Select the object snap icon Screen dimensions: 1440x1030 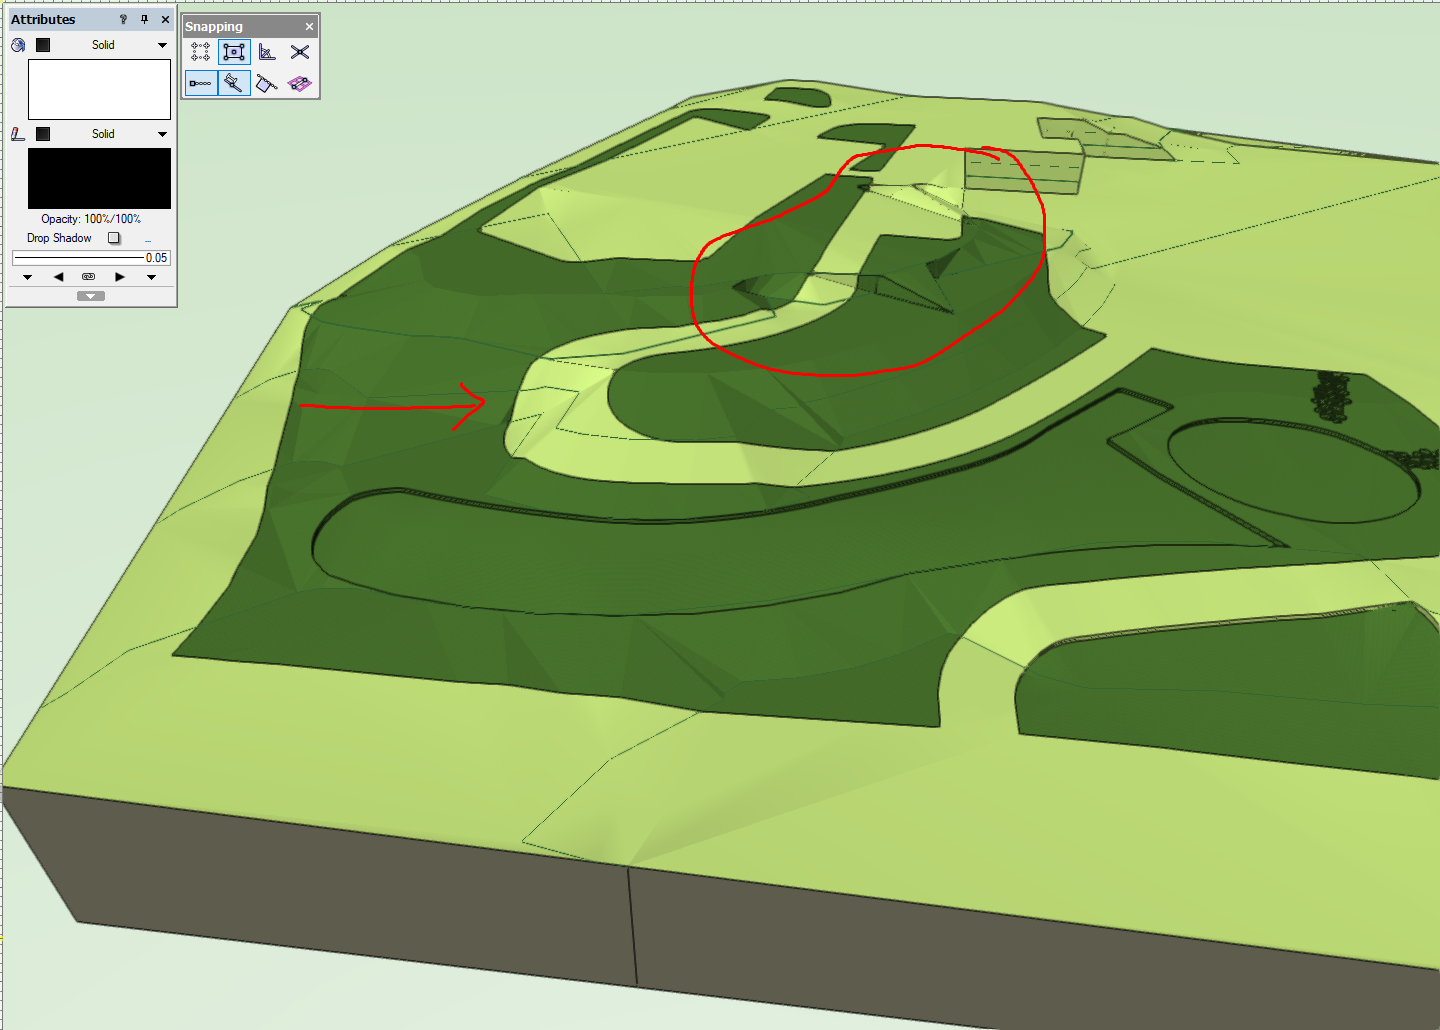pyautogui.click(x=233, y=52)
